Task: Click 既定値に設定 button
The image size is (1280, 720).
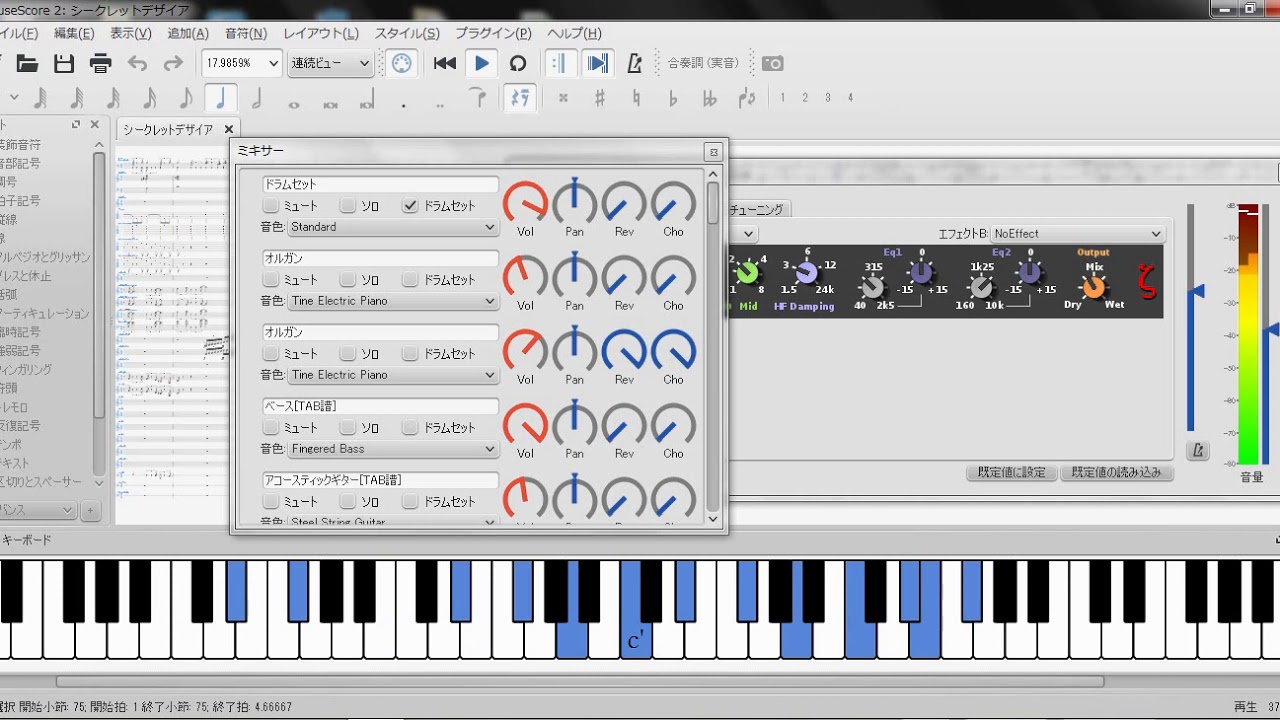Action: pos(1011,472)
